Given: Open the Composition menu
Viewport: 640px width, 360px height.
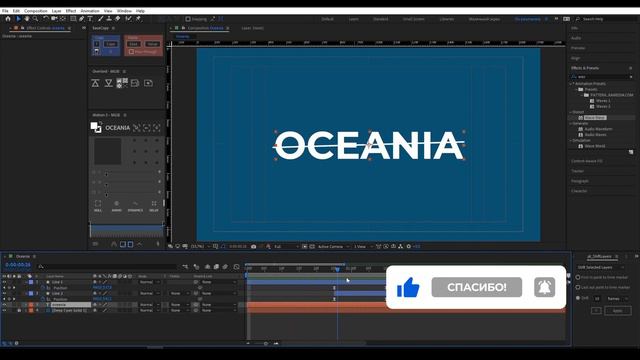Looking at the screenshot, I should pyautogui.click(x=36, y=11).
